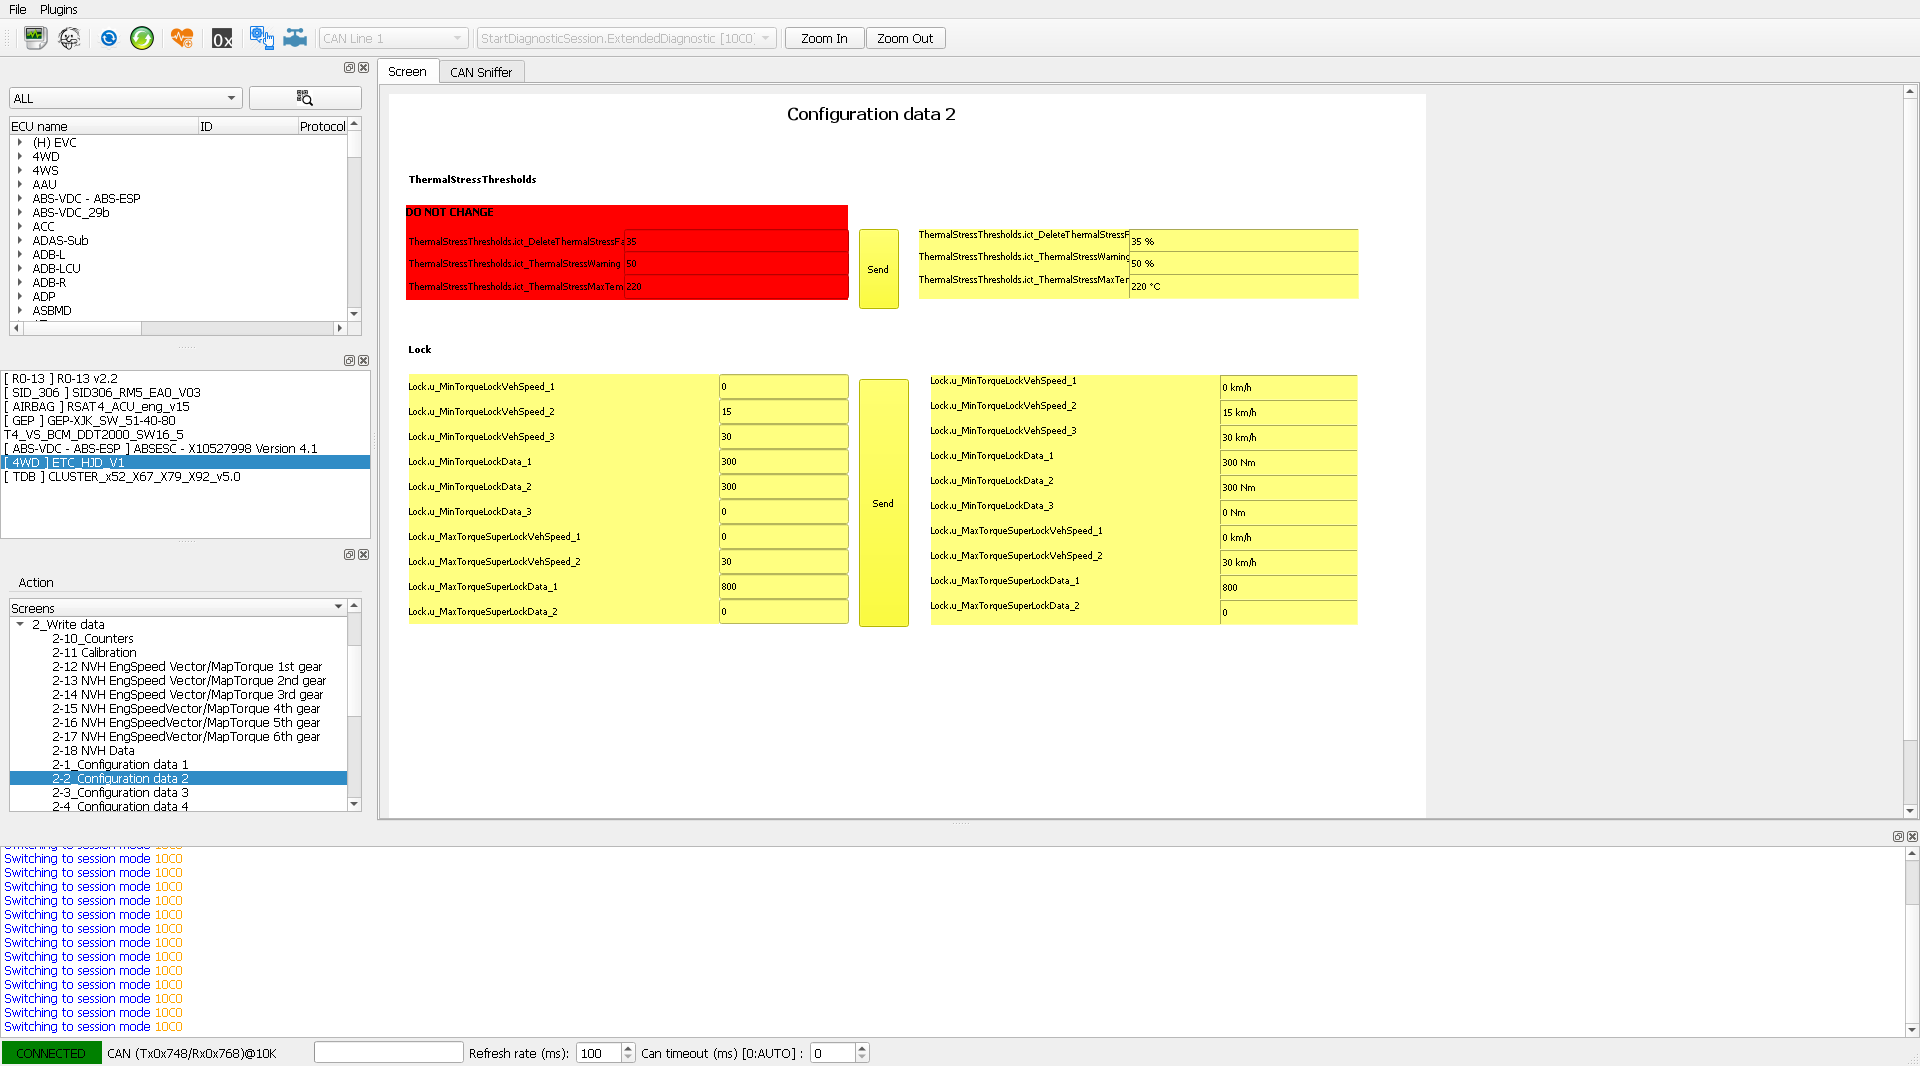Select 2-11 Calibration screen
Screen dimensions: 1920x1066
pyautogui.click(x=94, y=652)
